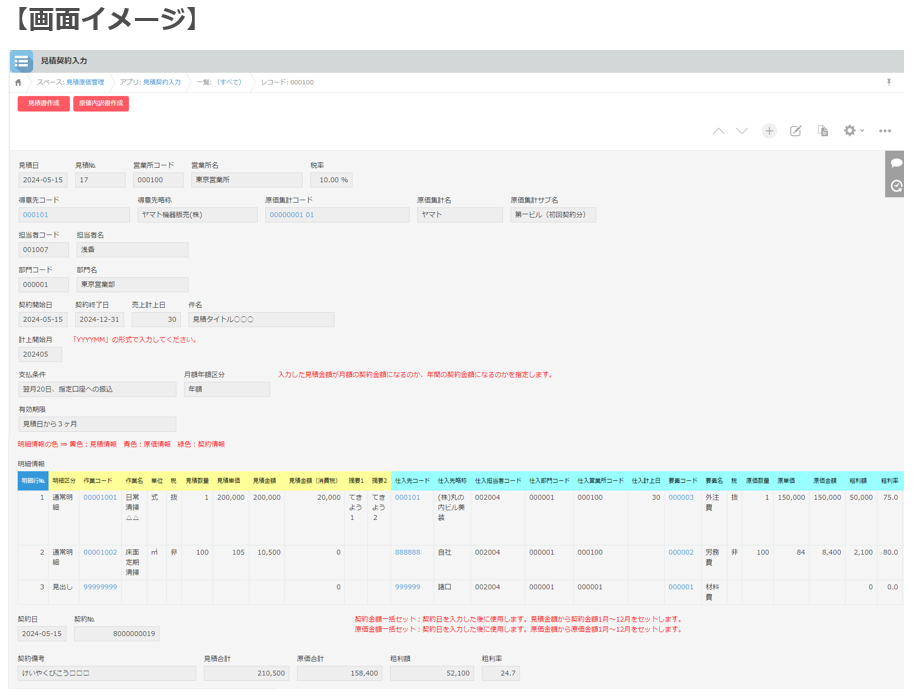The width and height of the screenshot is (914, 696).
Task: Open supplier code link 888888
Action: 407,553
